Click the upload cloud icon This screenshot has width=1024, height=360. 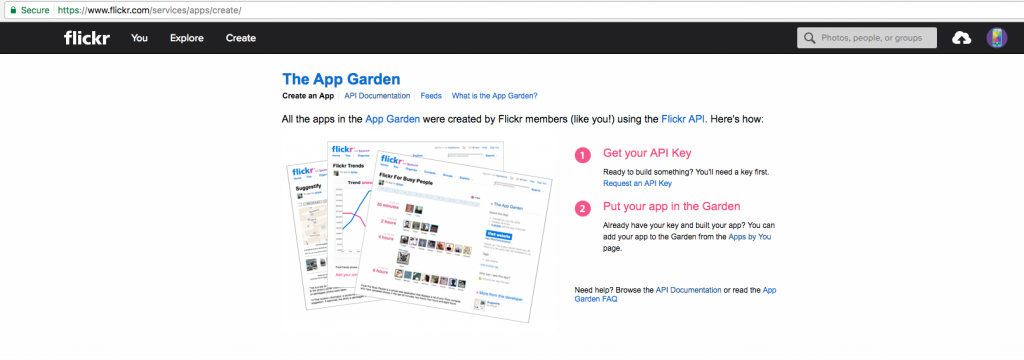[x=961, y=38]
